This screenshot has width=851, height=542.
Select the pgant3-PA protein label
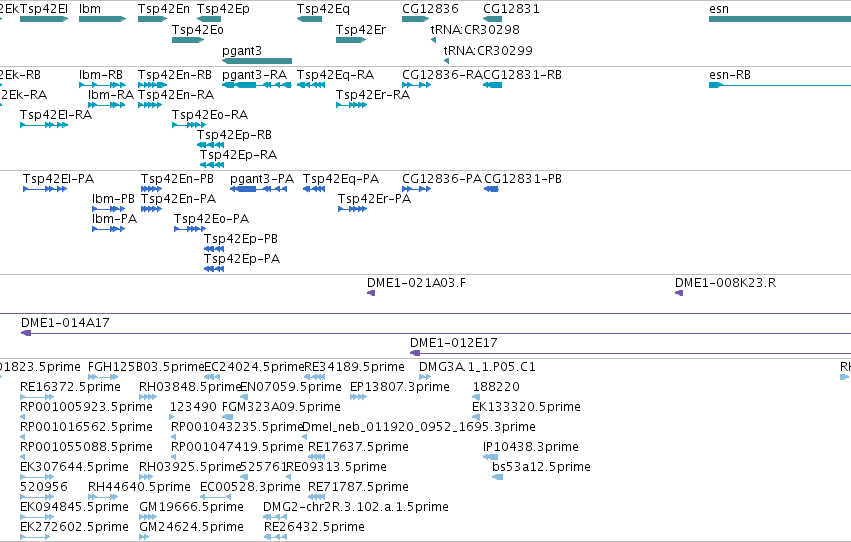pos(262,178)
